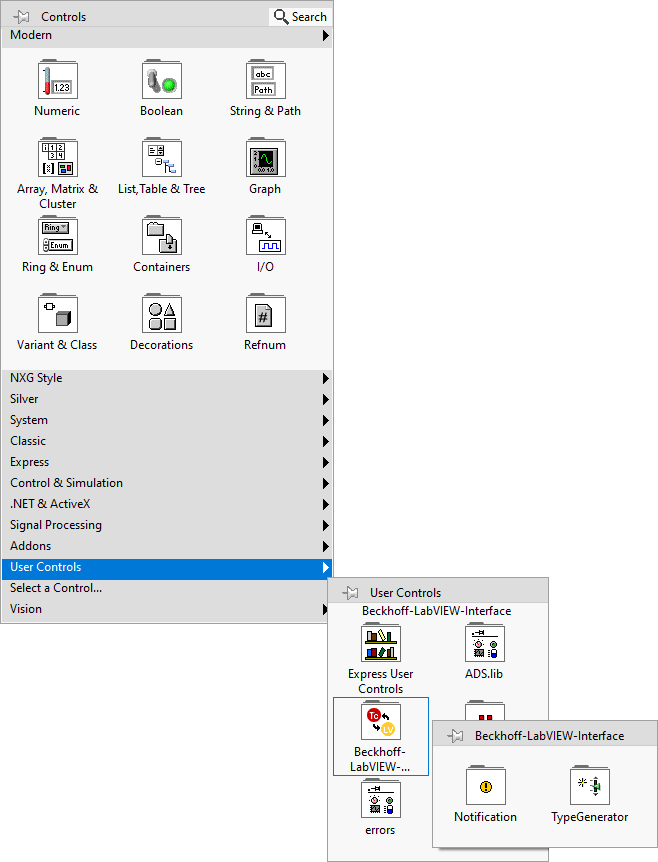Expand the NXG Style category
The height and width of the screenshot is (862, 658).
click(x=167, y=378)
